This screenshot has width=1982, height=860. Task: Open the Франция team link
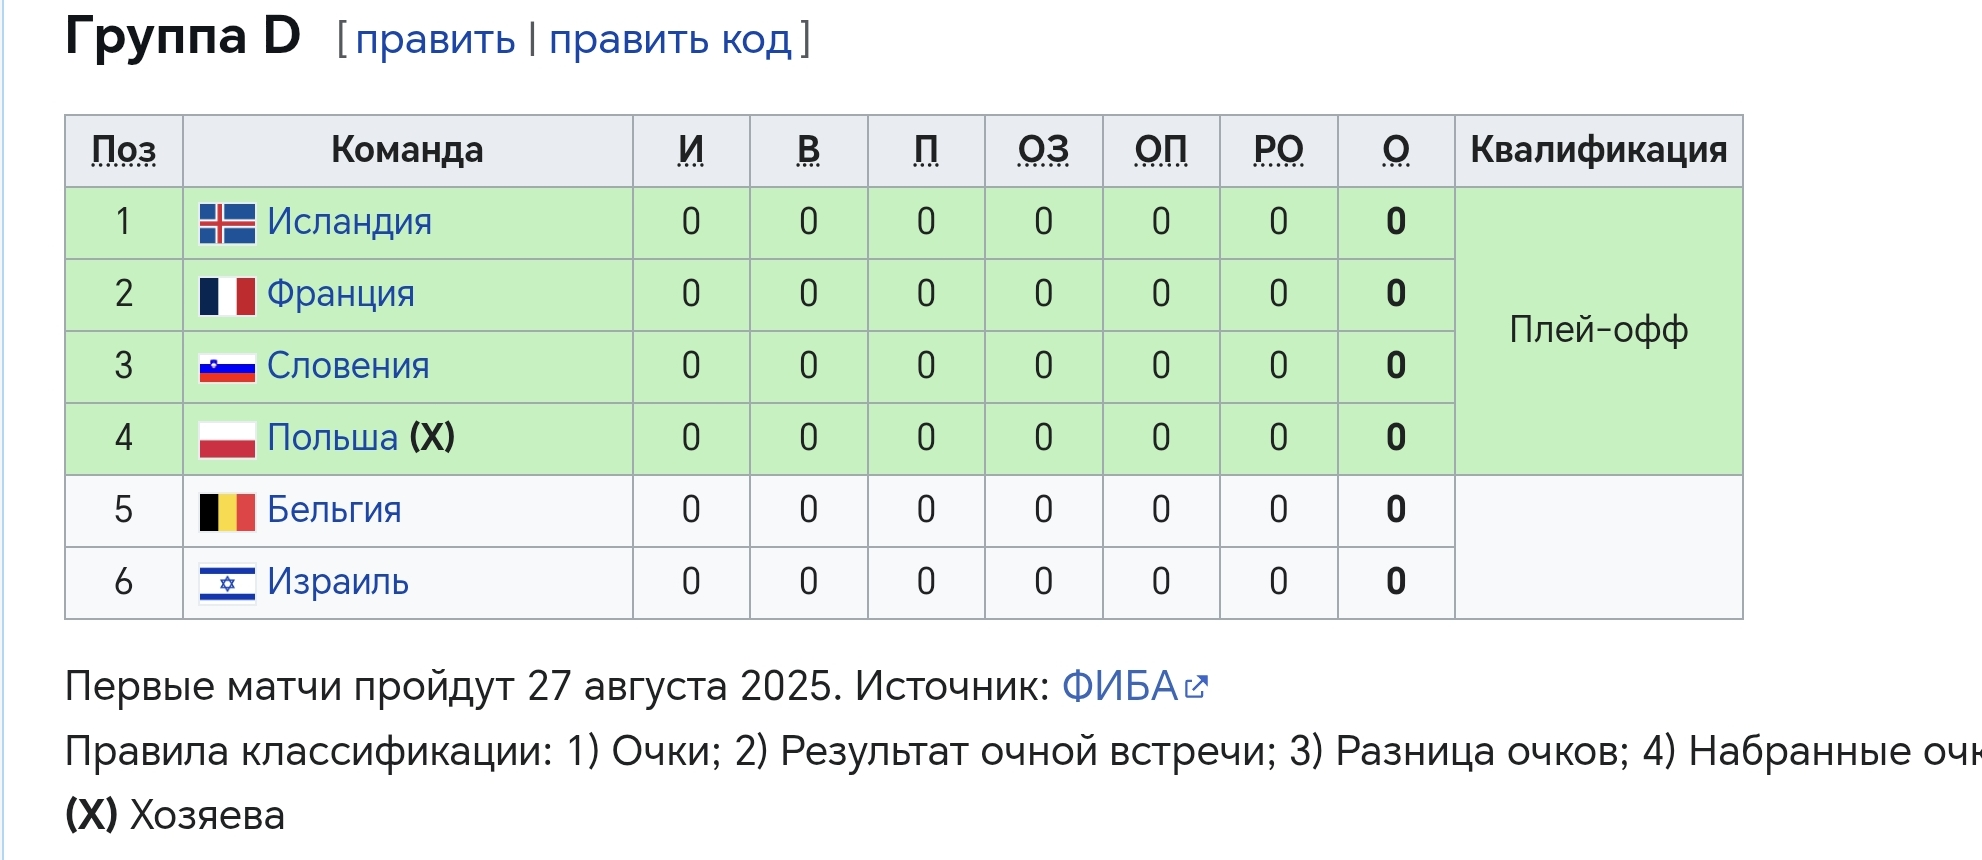[x=340, y=294]
